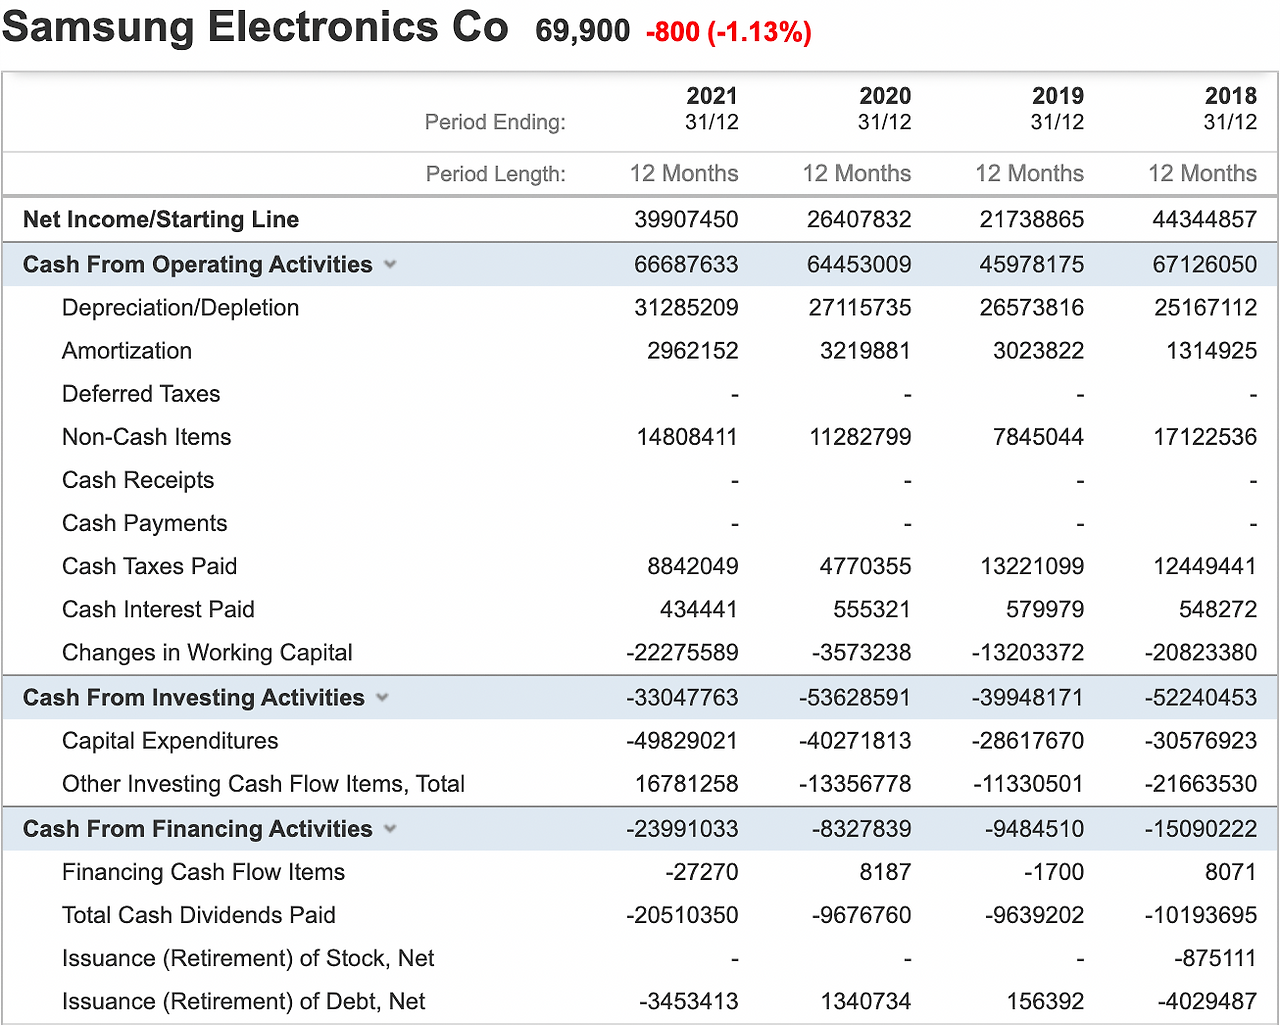Image resolution: width=1280 pixels, height=1025 pixels.
Task: Select the Non-Cash Items row label
Action: coord(147,437)
